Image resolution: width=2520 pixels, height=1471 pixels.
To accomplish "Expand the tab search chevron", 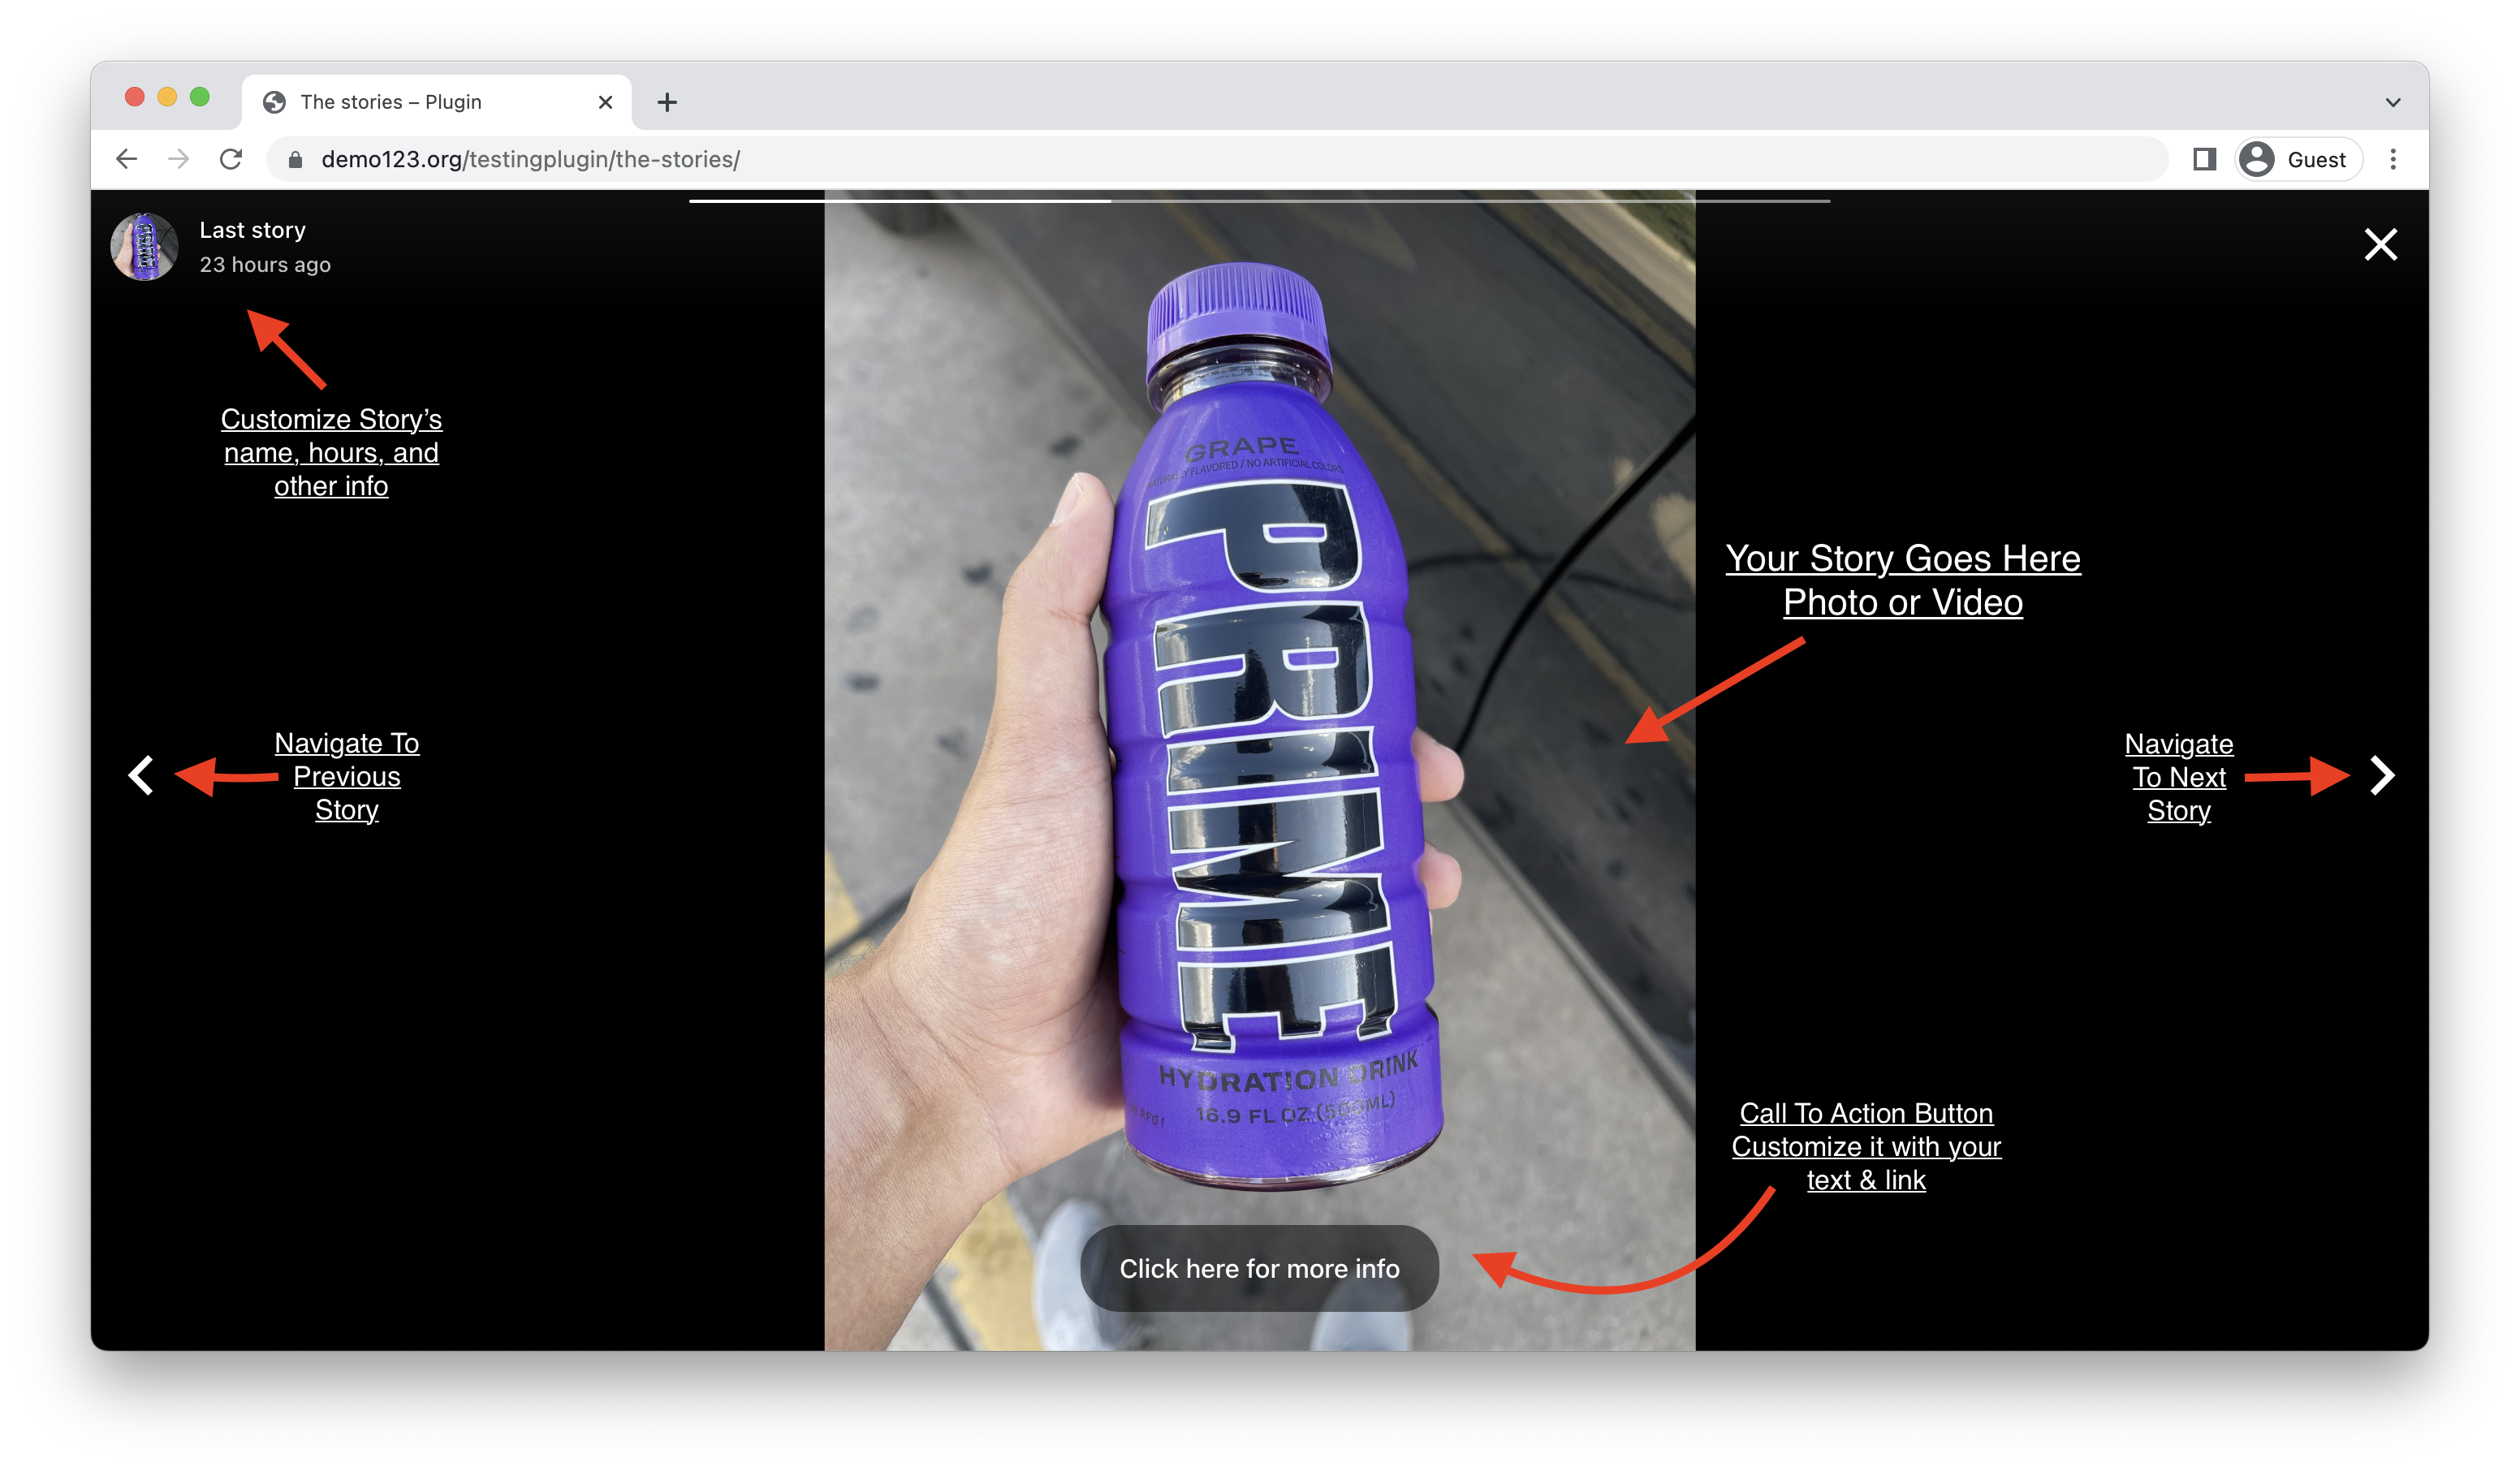I will (2392, 102).
